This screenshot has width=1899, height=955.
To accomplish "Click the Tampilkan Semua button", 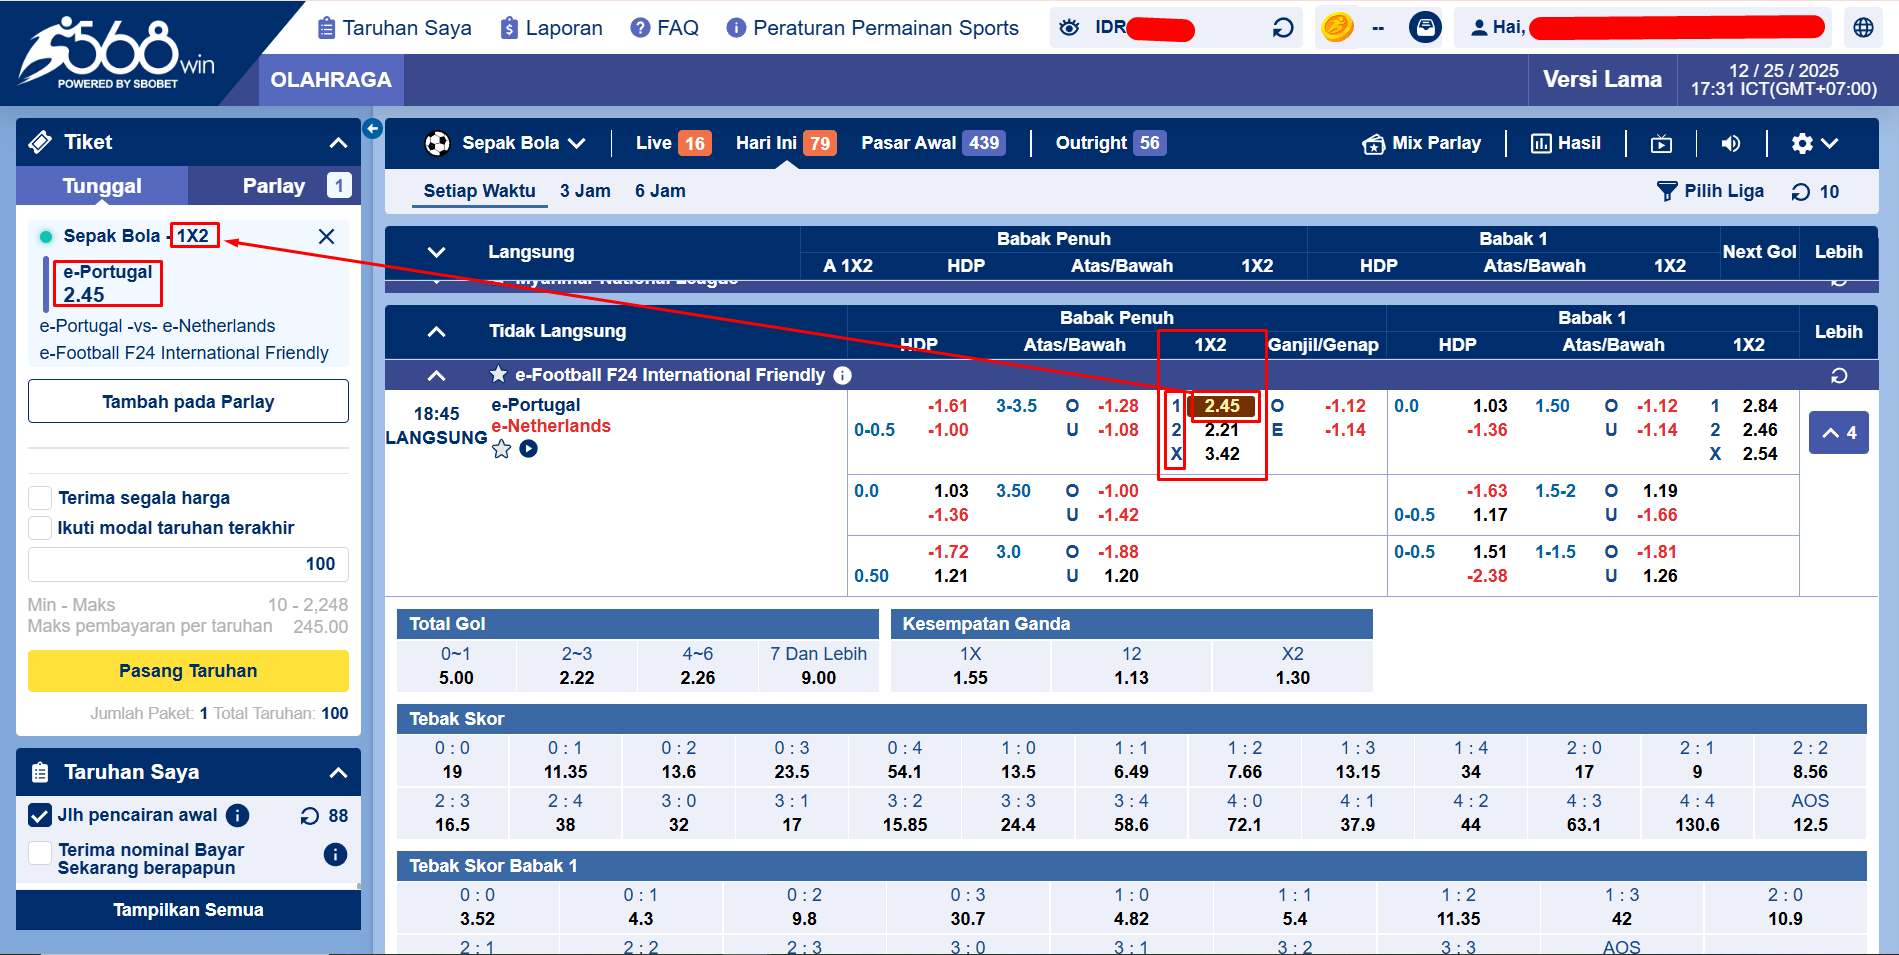I will (x=188, y=910).
